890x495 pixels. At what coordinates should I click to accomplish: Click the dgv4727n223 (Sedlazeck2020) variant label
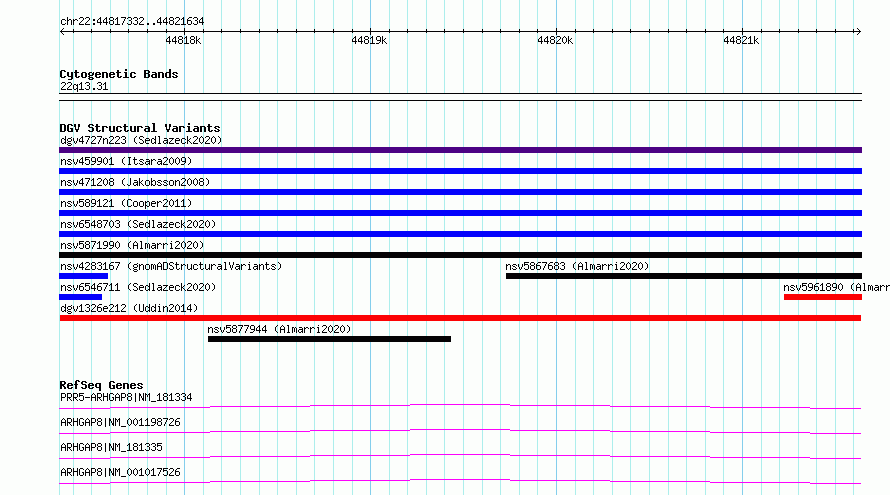(x=141, y=140)
